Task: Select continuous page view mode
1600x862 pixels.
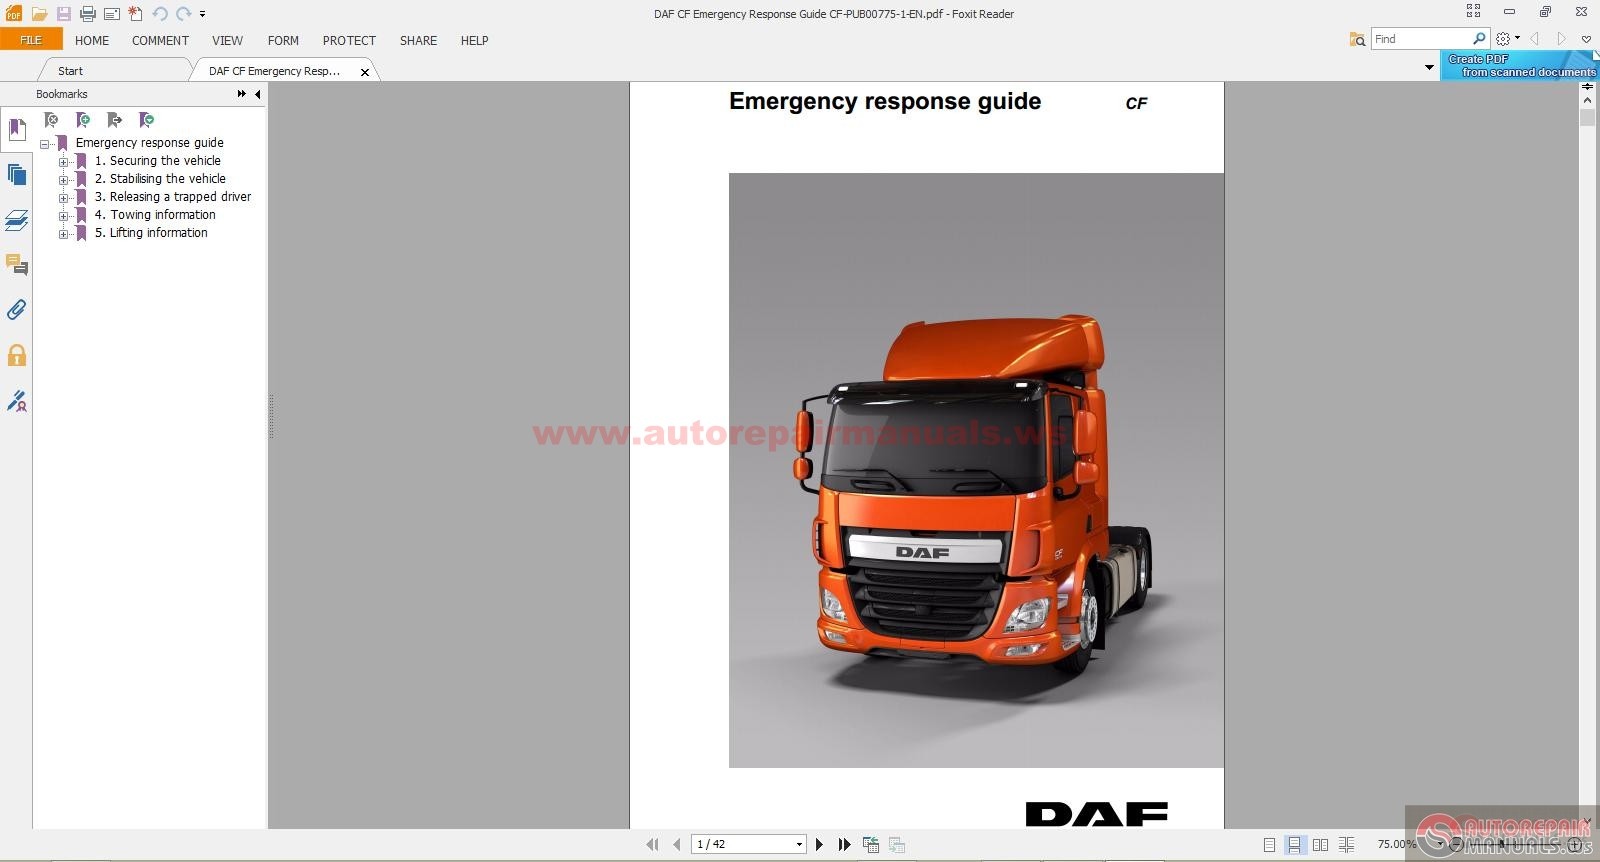Action: click(1294, 845)
